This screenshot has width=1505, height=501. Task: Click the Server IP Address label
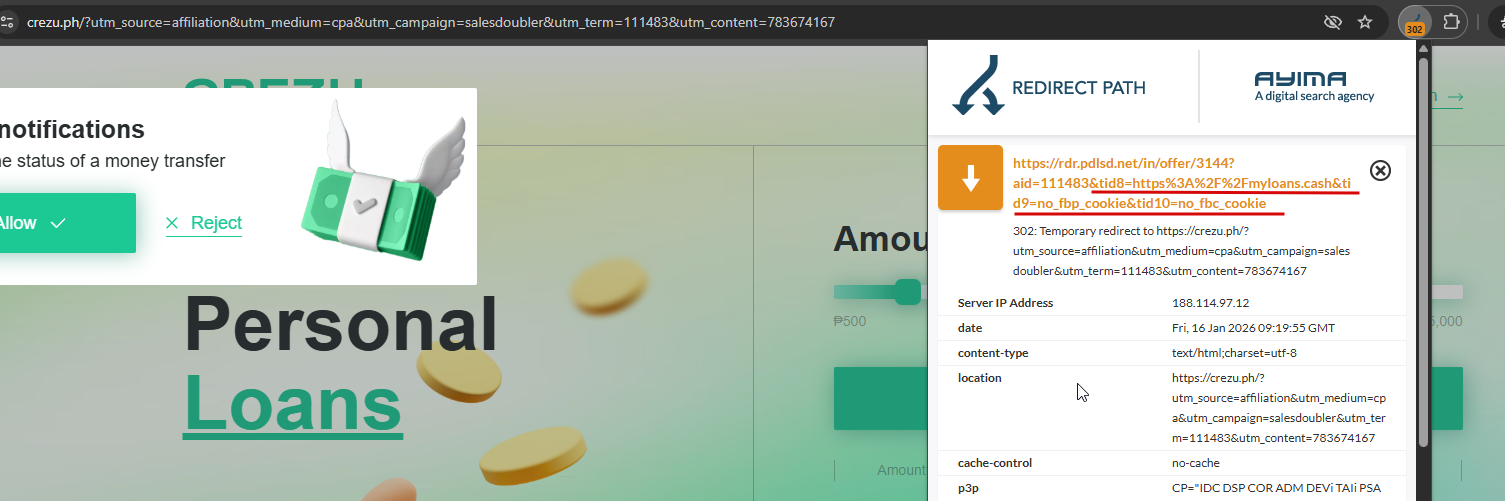tap(1005, 303)
